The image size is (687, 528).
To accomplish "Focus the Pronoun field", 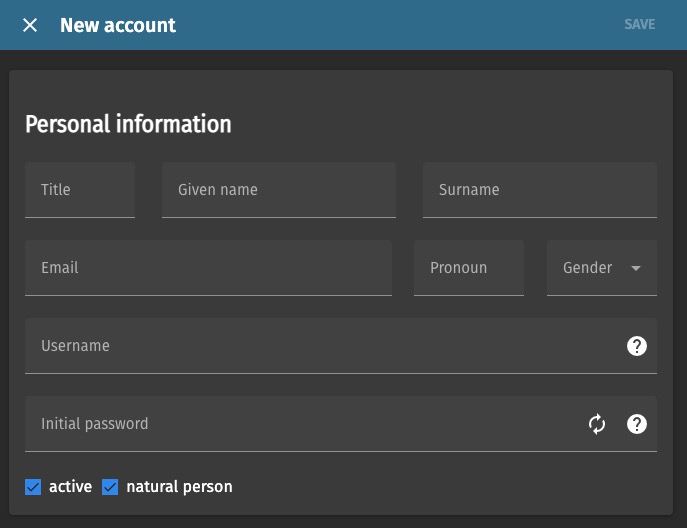I will click(469, 268).
